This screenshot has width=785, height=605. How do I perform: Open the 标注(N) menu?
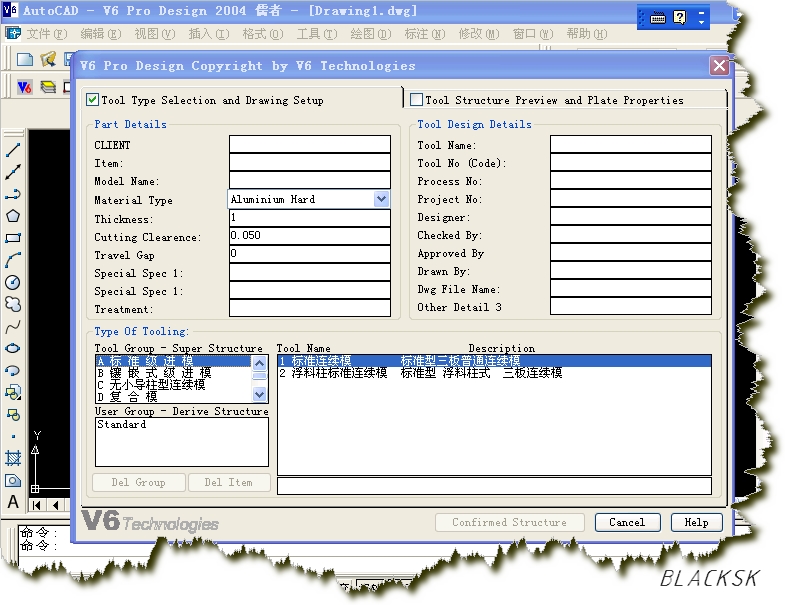425,34
